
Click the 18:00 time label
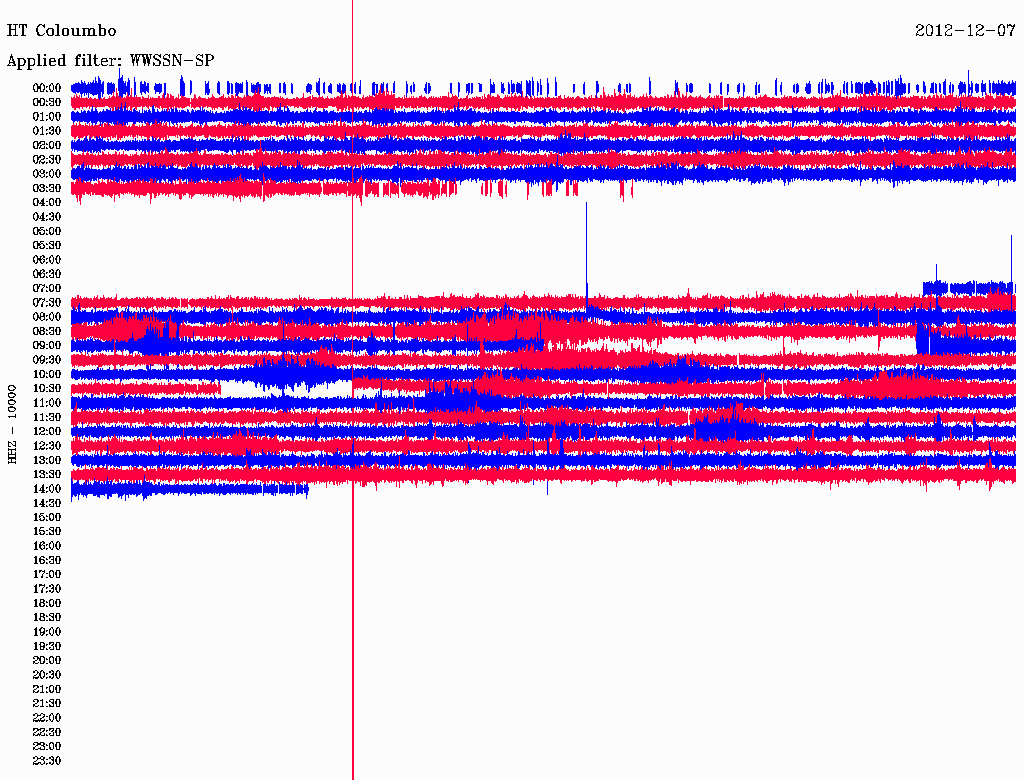[47, 603]
